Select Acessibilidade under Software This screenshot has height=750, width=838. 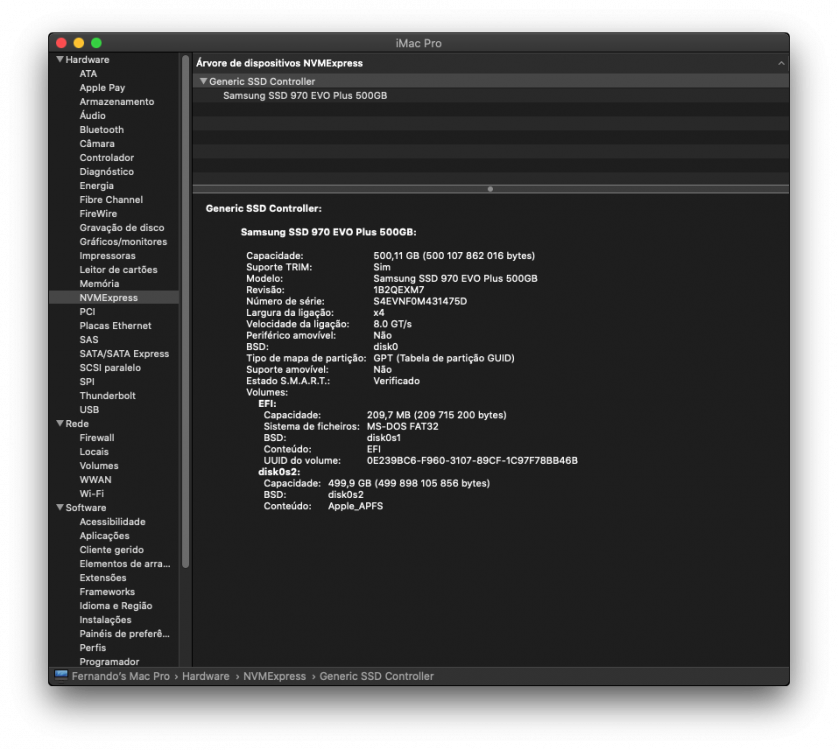(112, 522)
